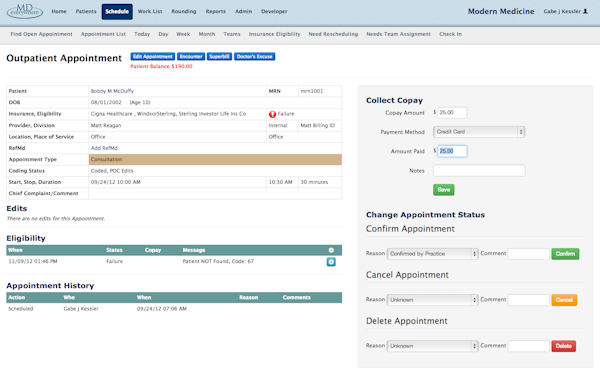Open patient Bobby M McDuffy link
This screenshot has height=373, width=600.
[112, 91]
